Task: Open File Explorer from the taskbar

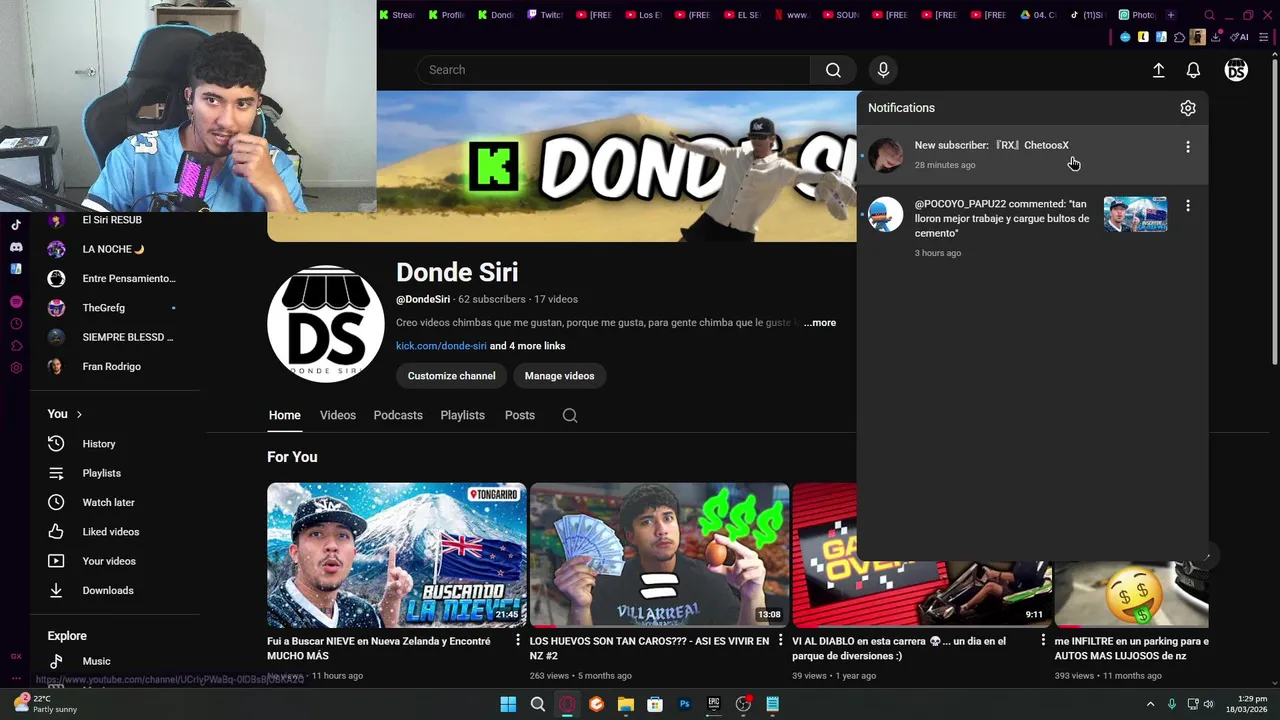Action: (626, 704)
